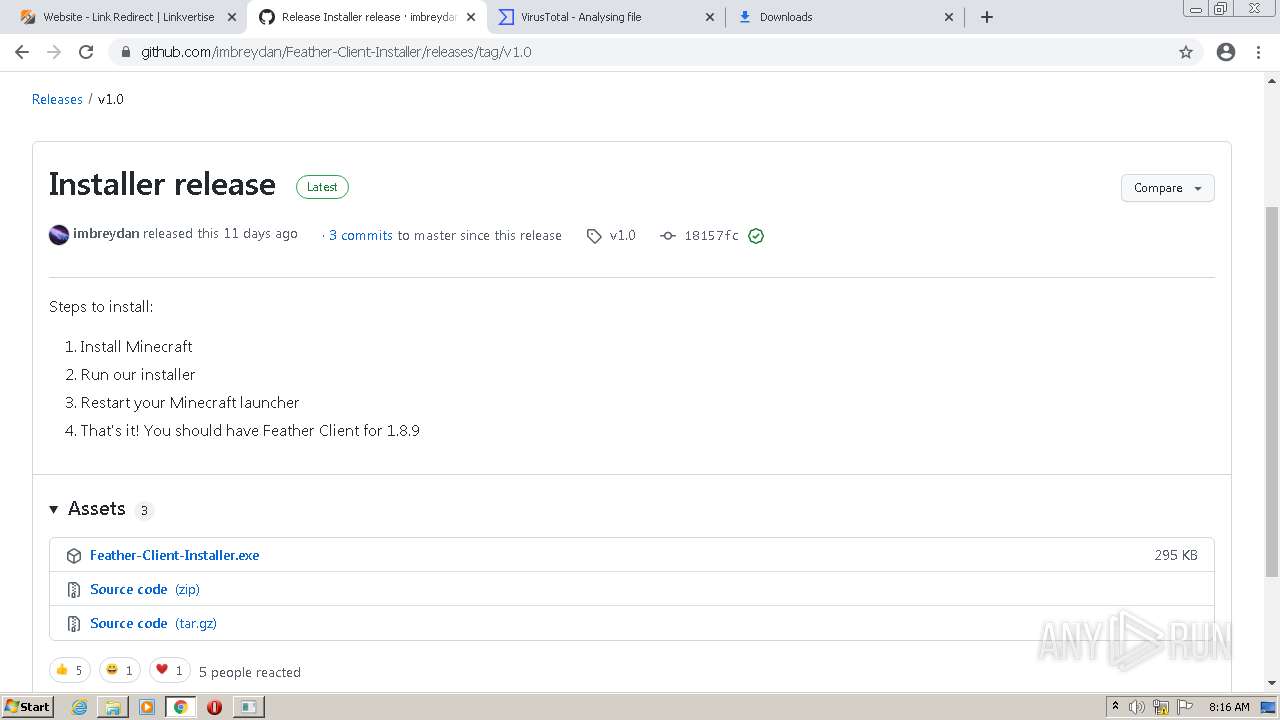Click the '5 people reacted' text

[x=250, y=672]
